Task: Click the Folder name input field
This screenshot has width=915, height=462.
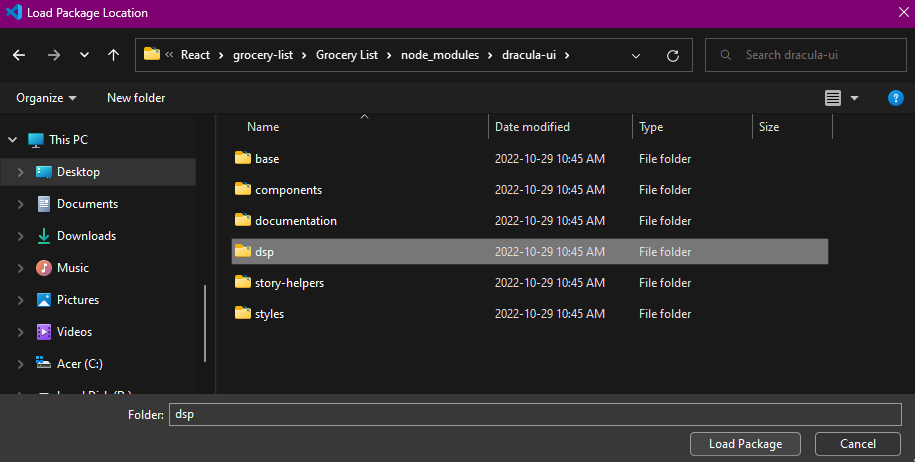Action: coord(535,414)
